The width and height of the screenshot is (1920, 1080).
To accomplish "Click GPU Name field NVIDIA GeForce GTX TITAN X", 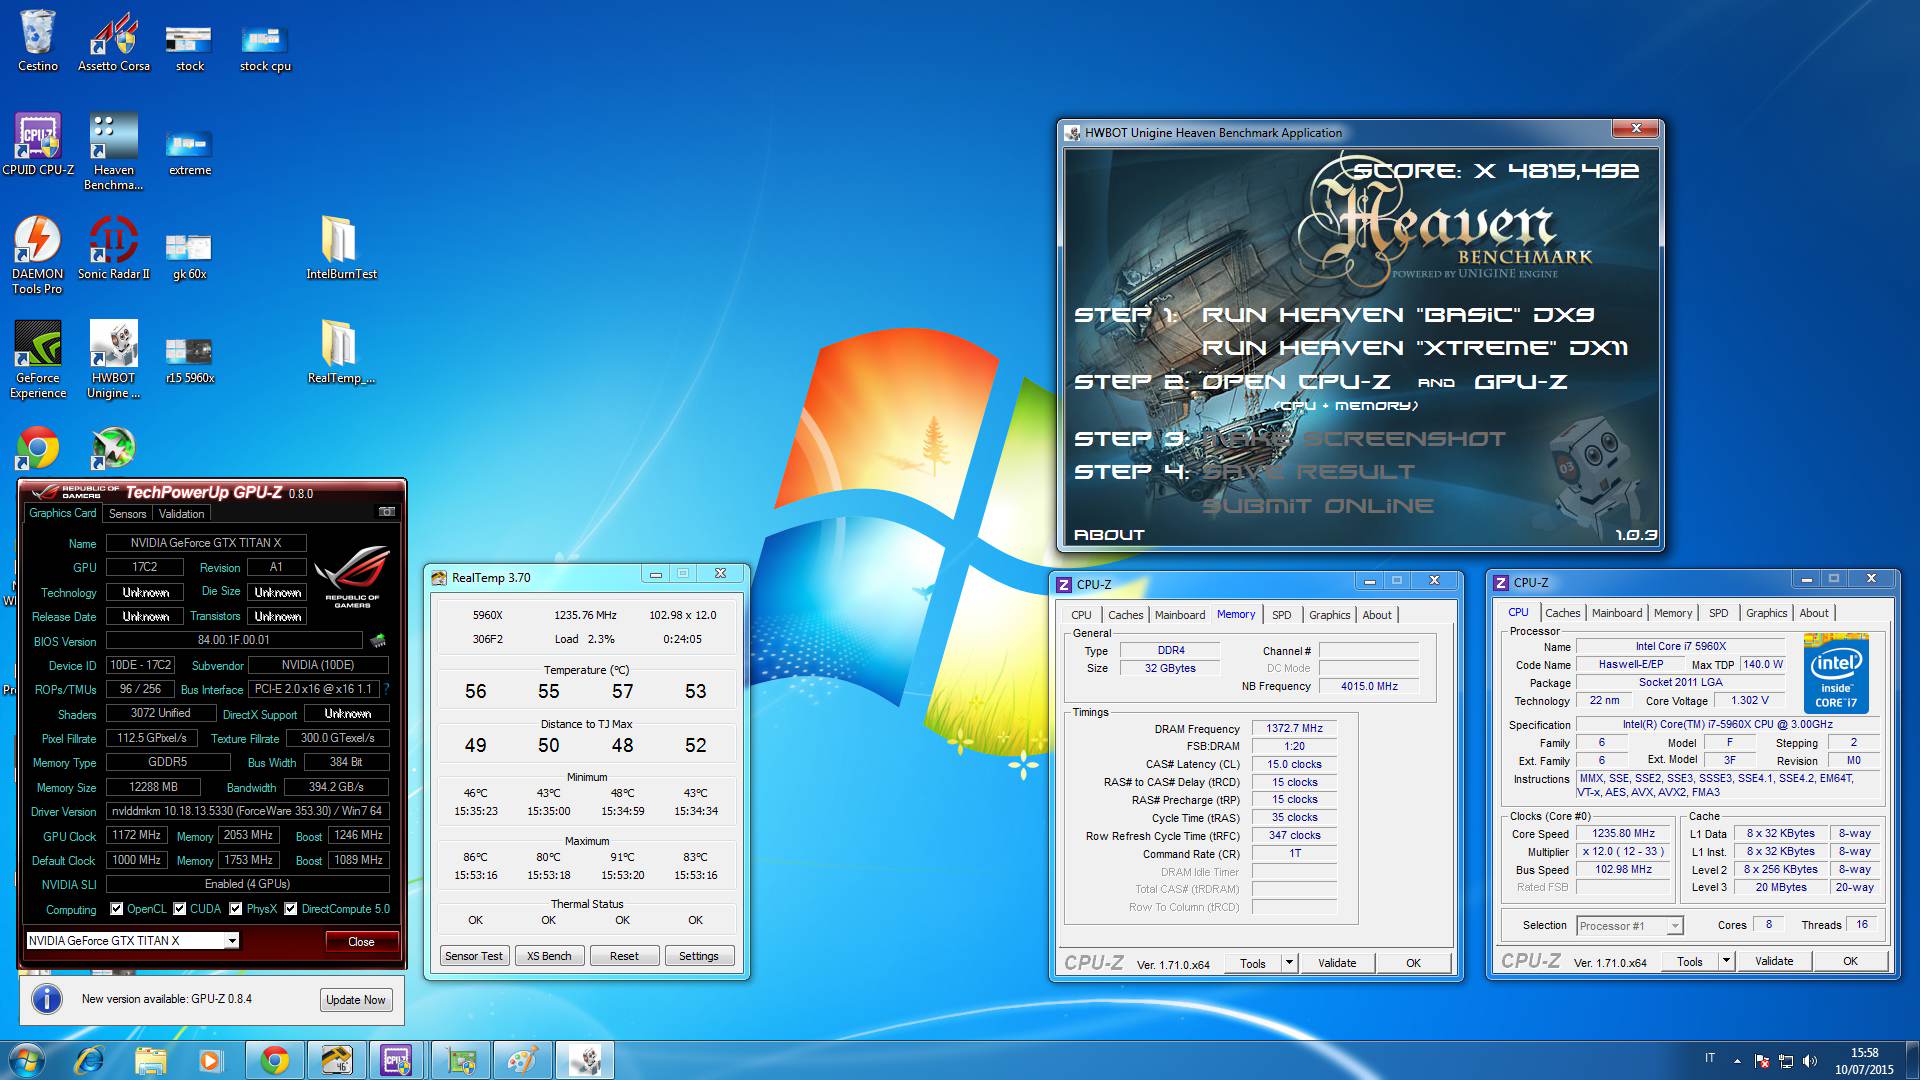I will [206, 543].
